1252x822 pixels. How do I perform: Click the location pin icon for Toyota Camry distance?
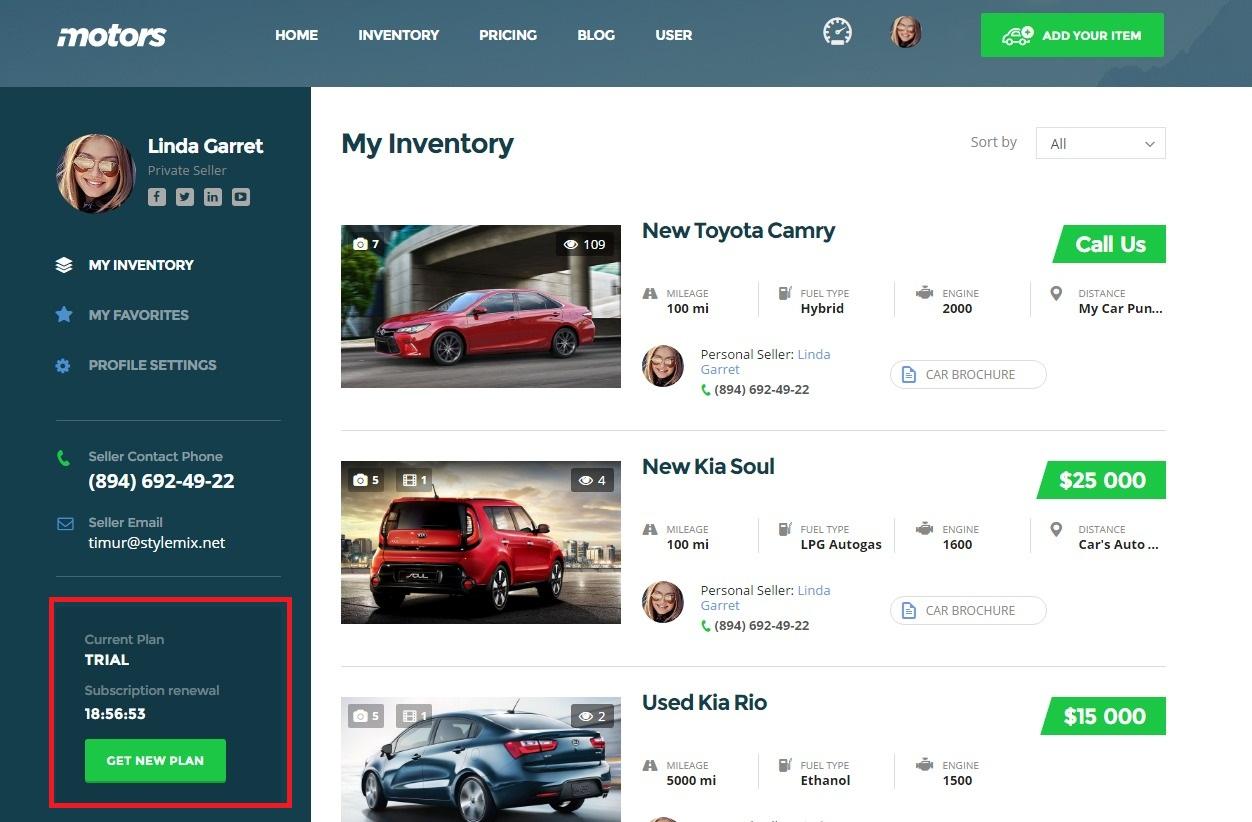1056,293
